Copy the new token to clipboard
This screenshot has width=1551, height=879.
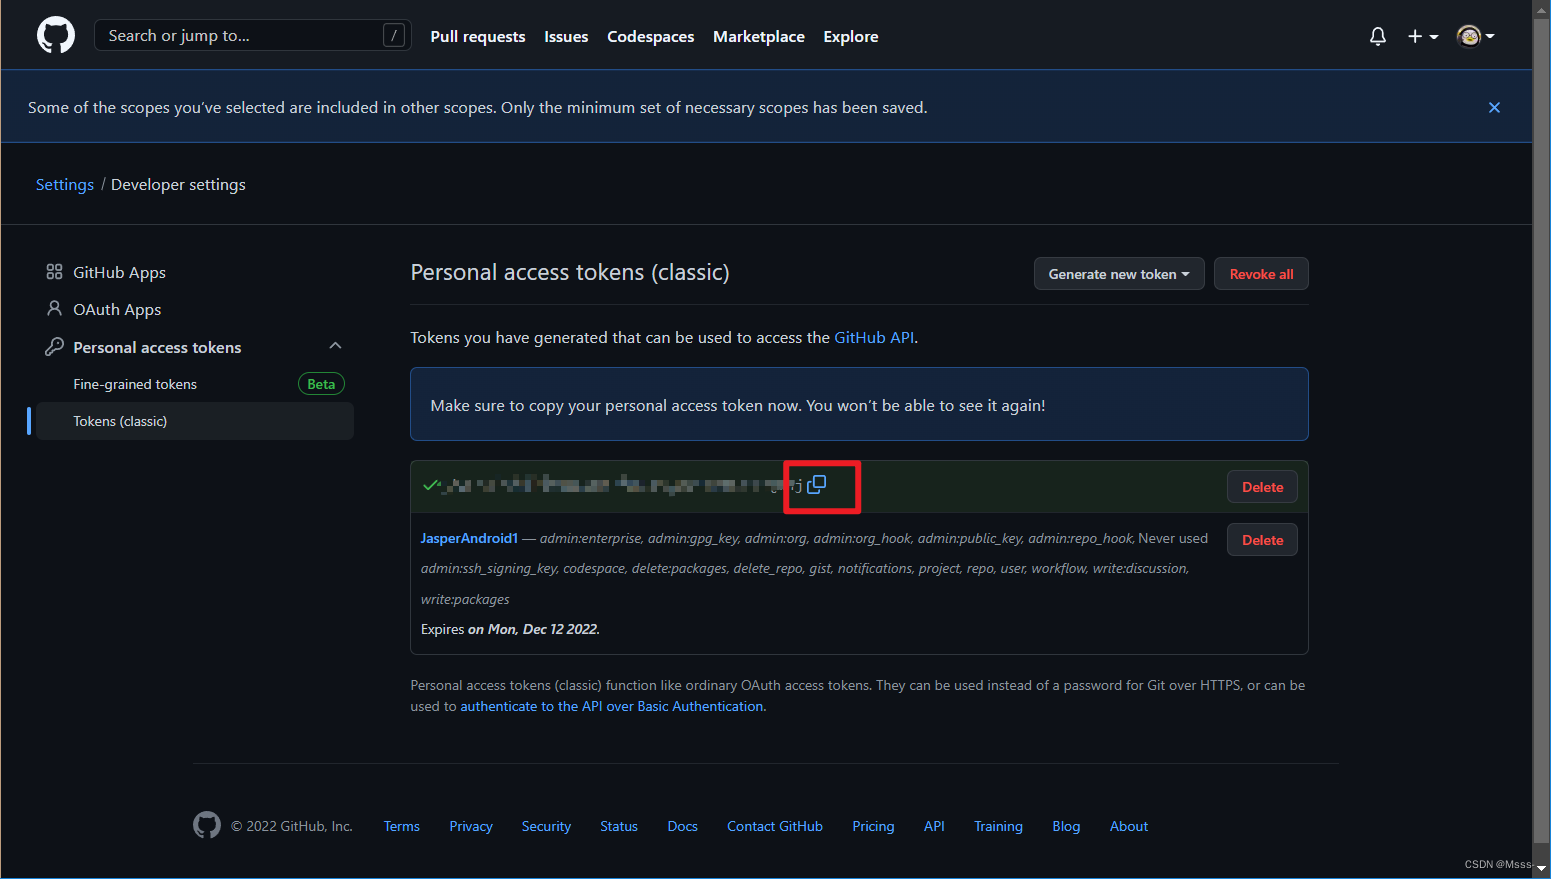pyautogui.click(x=817, y=485)
